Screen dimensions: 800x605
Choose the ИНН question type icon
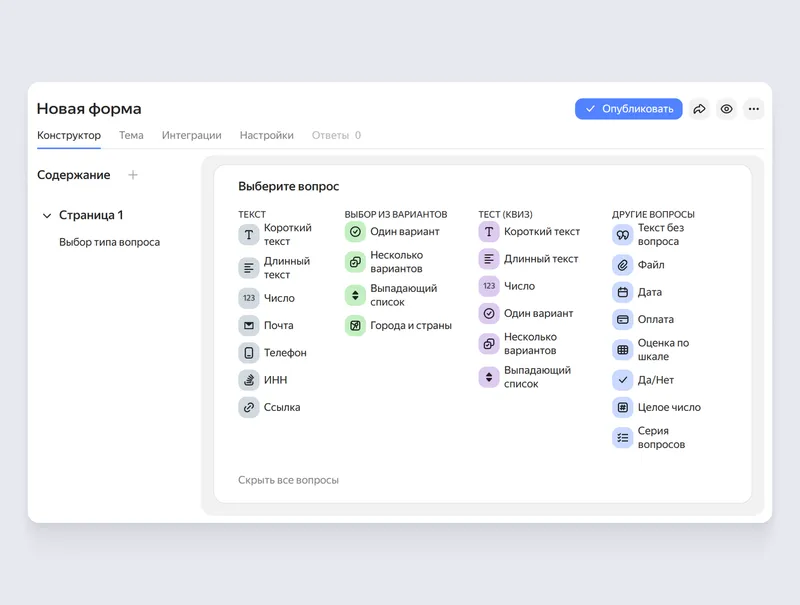[249, 380]
